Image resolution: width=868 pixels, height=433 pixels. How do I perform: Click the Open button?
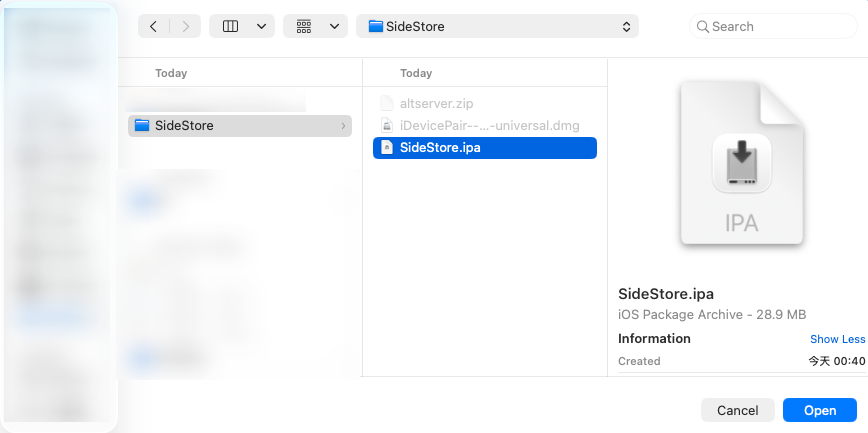coord(820,410)
